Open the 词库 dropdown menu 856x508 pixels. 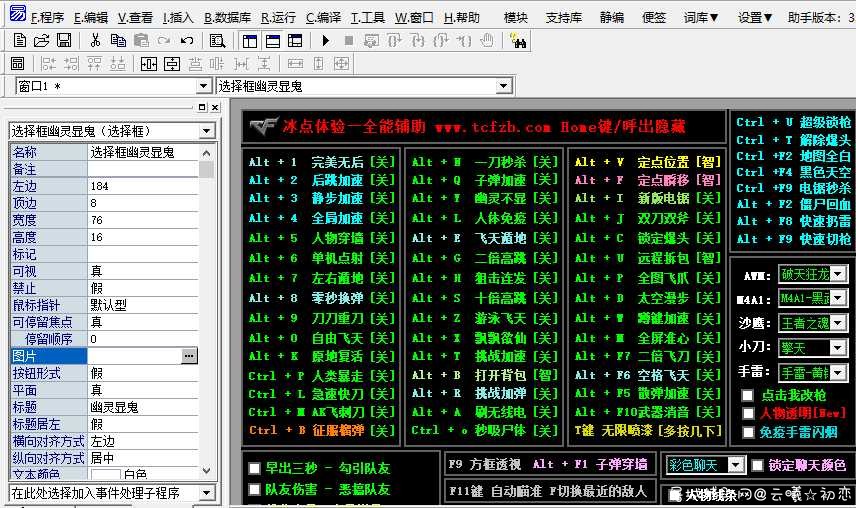[x=701, y=17]
